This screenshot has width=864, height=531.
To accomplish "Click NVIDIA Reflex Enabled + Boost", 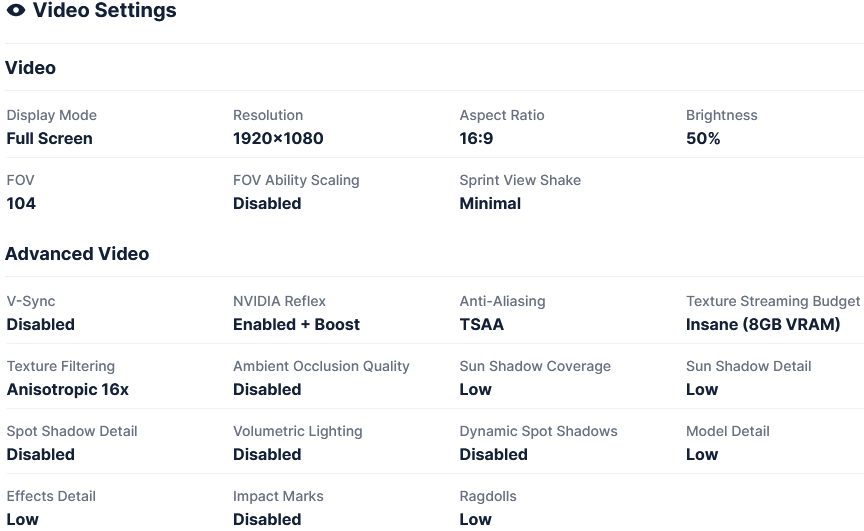I will 296,324.
